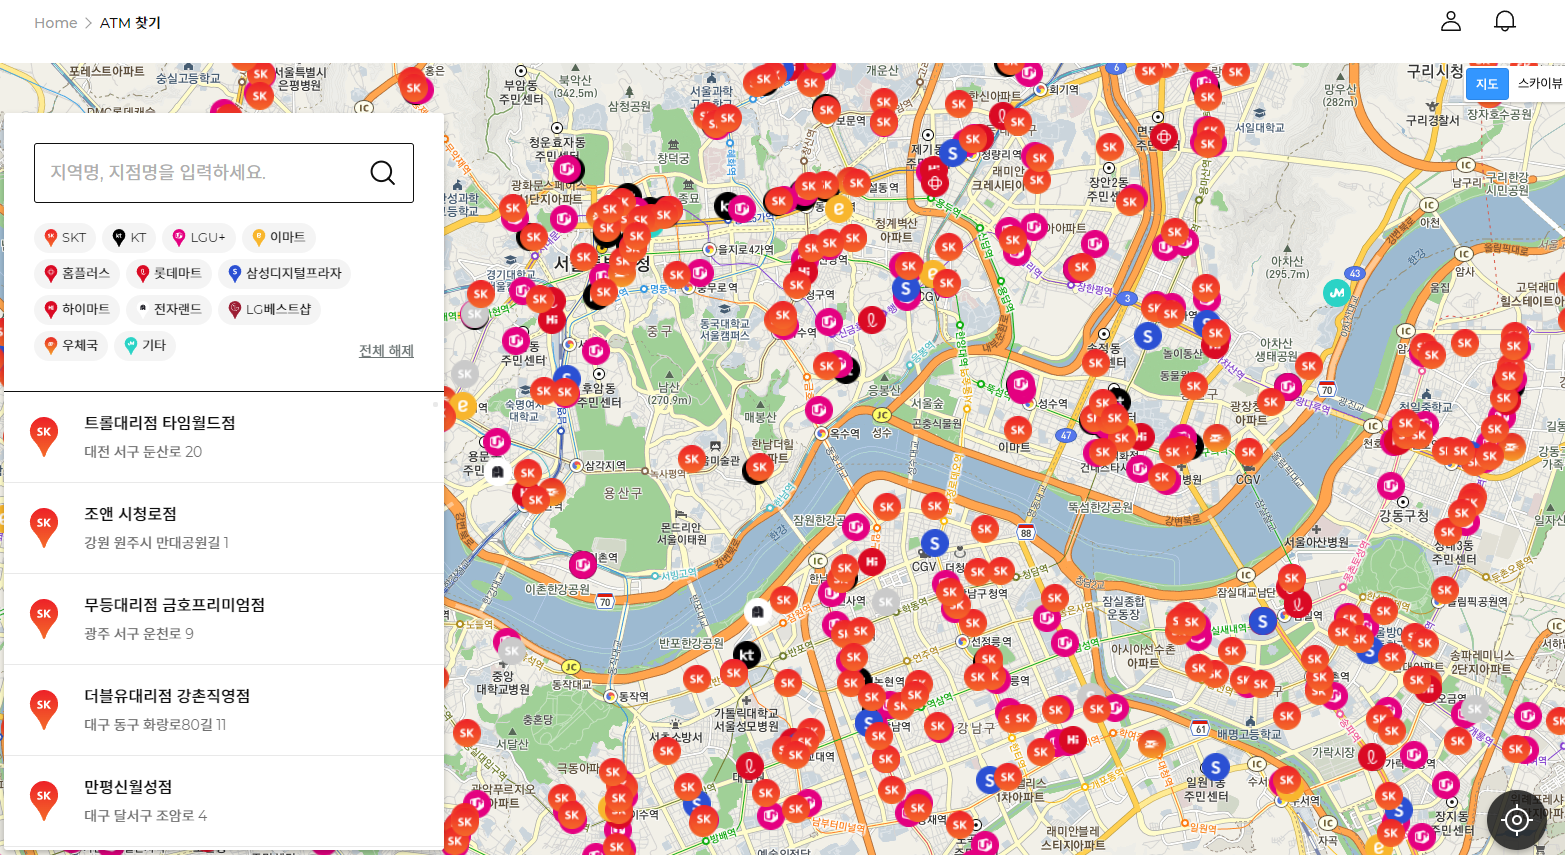Open the 무등대리점 금호프리미엄점 result

tap(224, 619)
